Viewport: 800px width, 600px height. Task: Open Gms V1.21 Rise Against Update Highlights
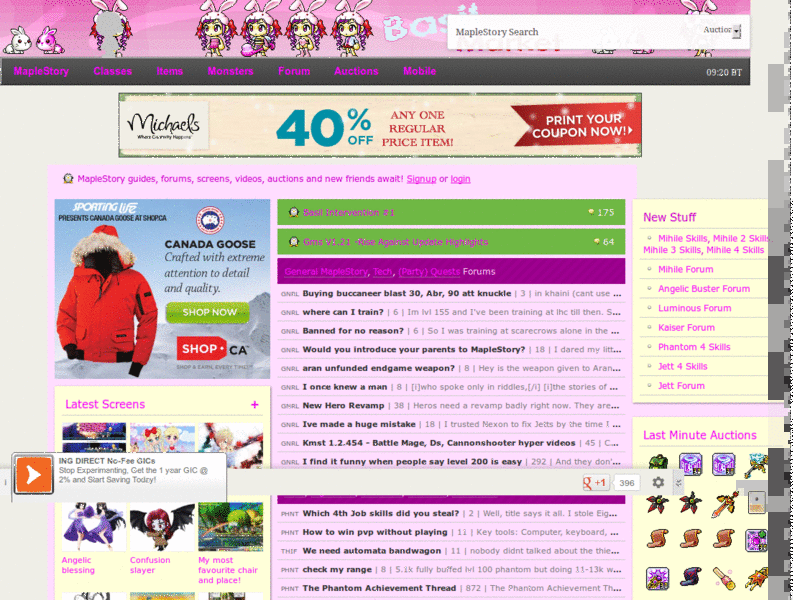395,242
